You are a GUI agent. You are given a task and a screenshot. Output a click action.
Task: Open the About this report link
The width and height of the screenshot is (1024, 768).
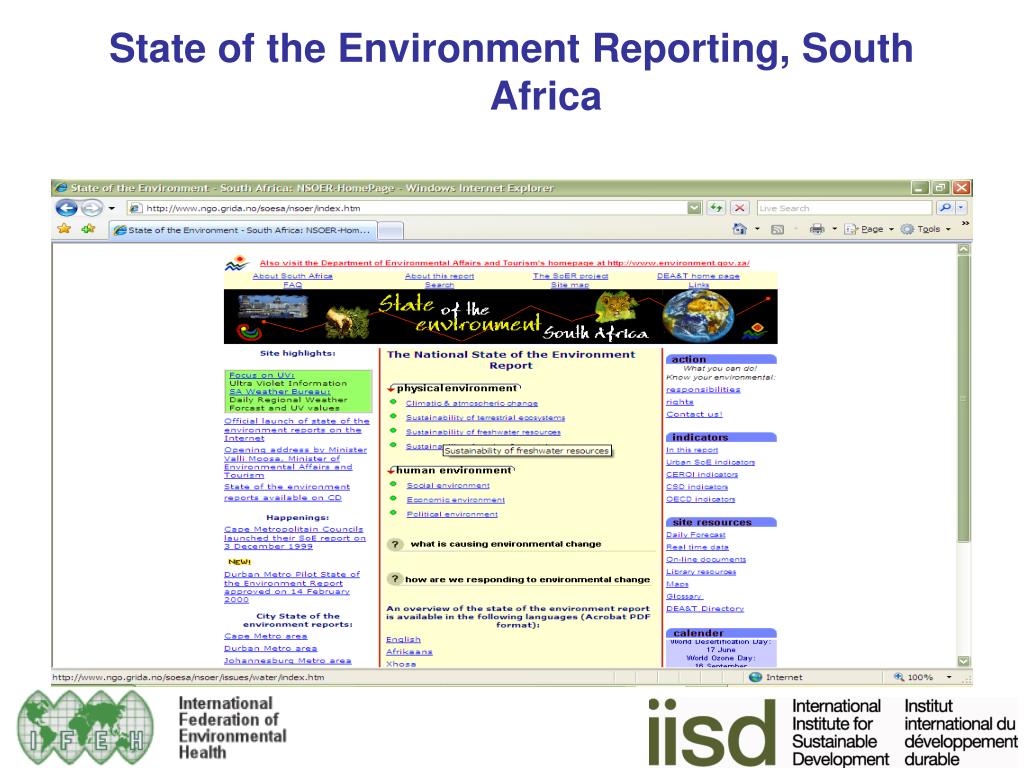[x=440, y=276]
